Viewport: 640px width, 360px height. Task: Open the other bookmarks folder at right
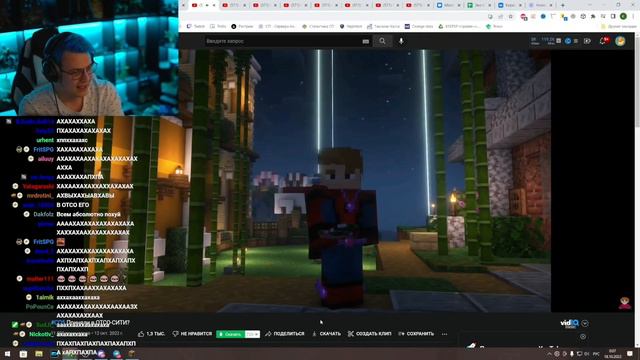pyautogui.click(x=618, y=26)
